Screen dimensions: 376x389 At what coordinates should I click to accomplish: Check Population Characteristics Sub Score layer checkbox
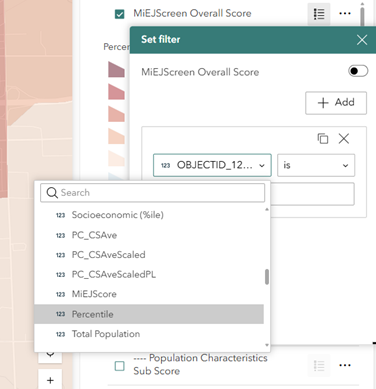(119, 366)
